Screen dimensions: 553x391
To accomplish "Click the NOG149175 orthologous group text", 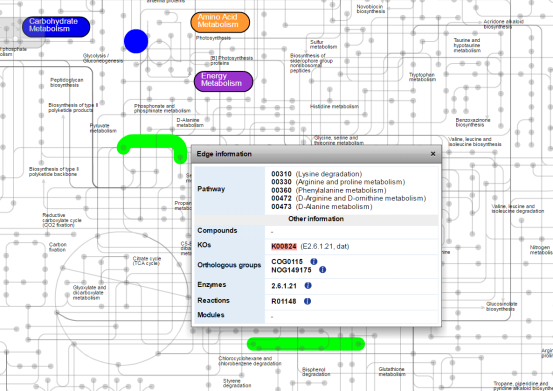I will [x=291, y=270].
